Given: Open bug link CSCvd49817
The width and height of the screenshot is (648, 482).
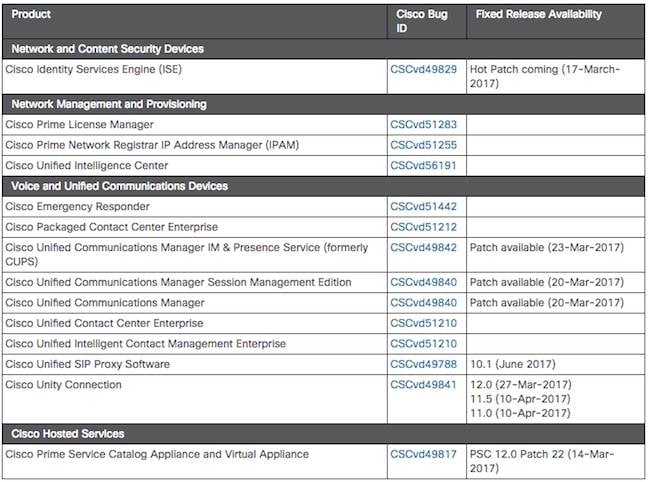Looking at the screenshot, I should click(x=423, y=454).
